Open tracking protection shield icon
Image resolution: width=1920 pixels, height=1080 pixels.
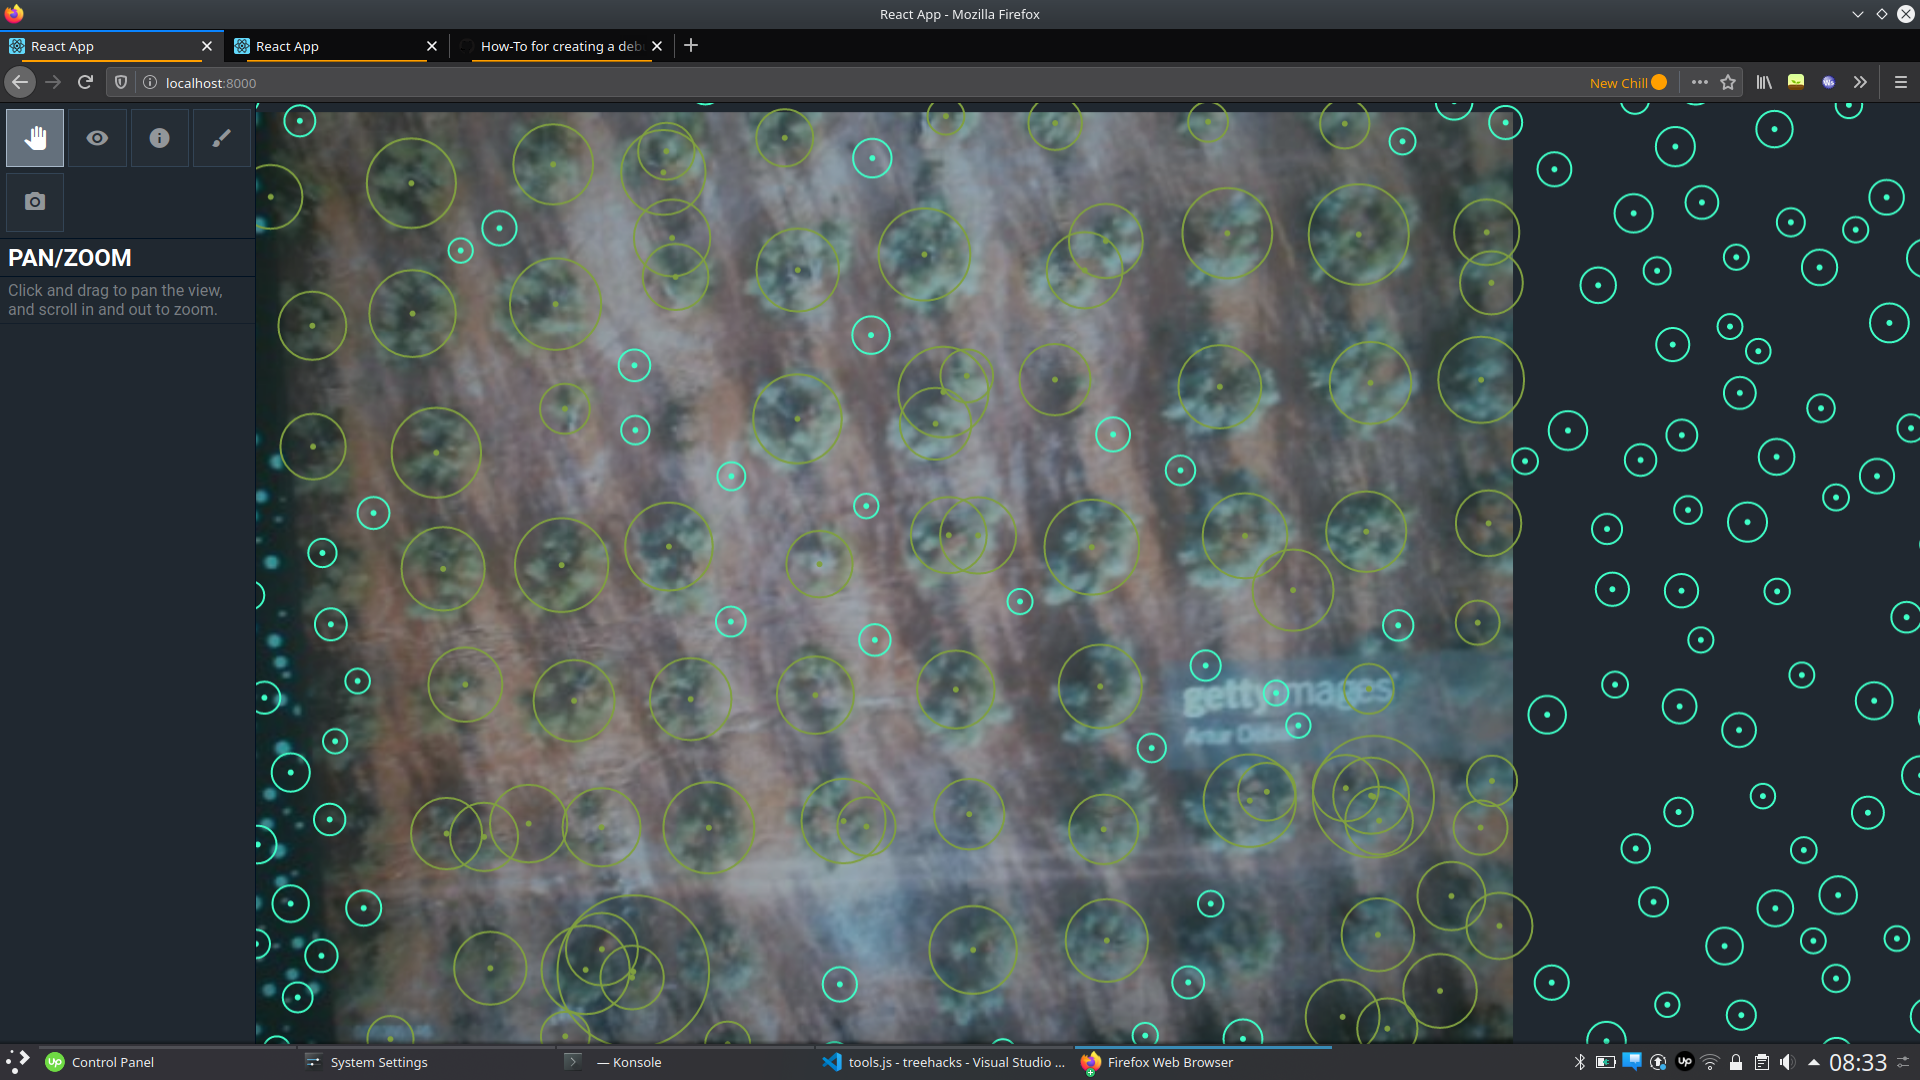[121, 83]
